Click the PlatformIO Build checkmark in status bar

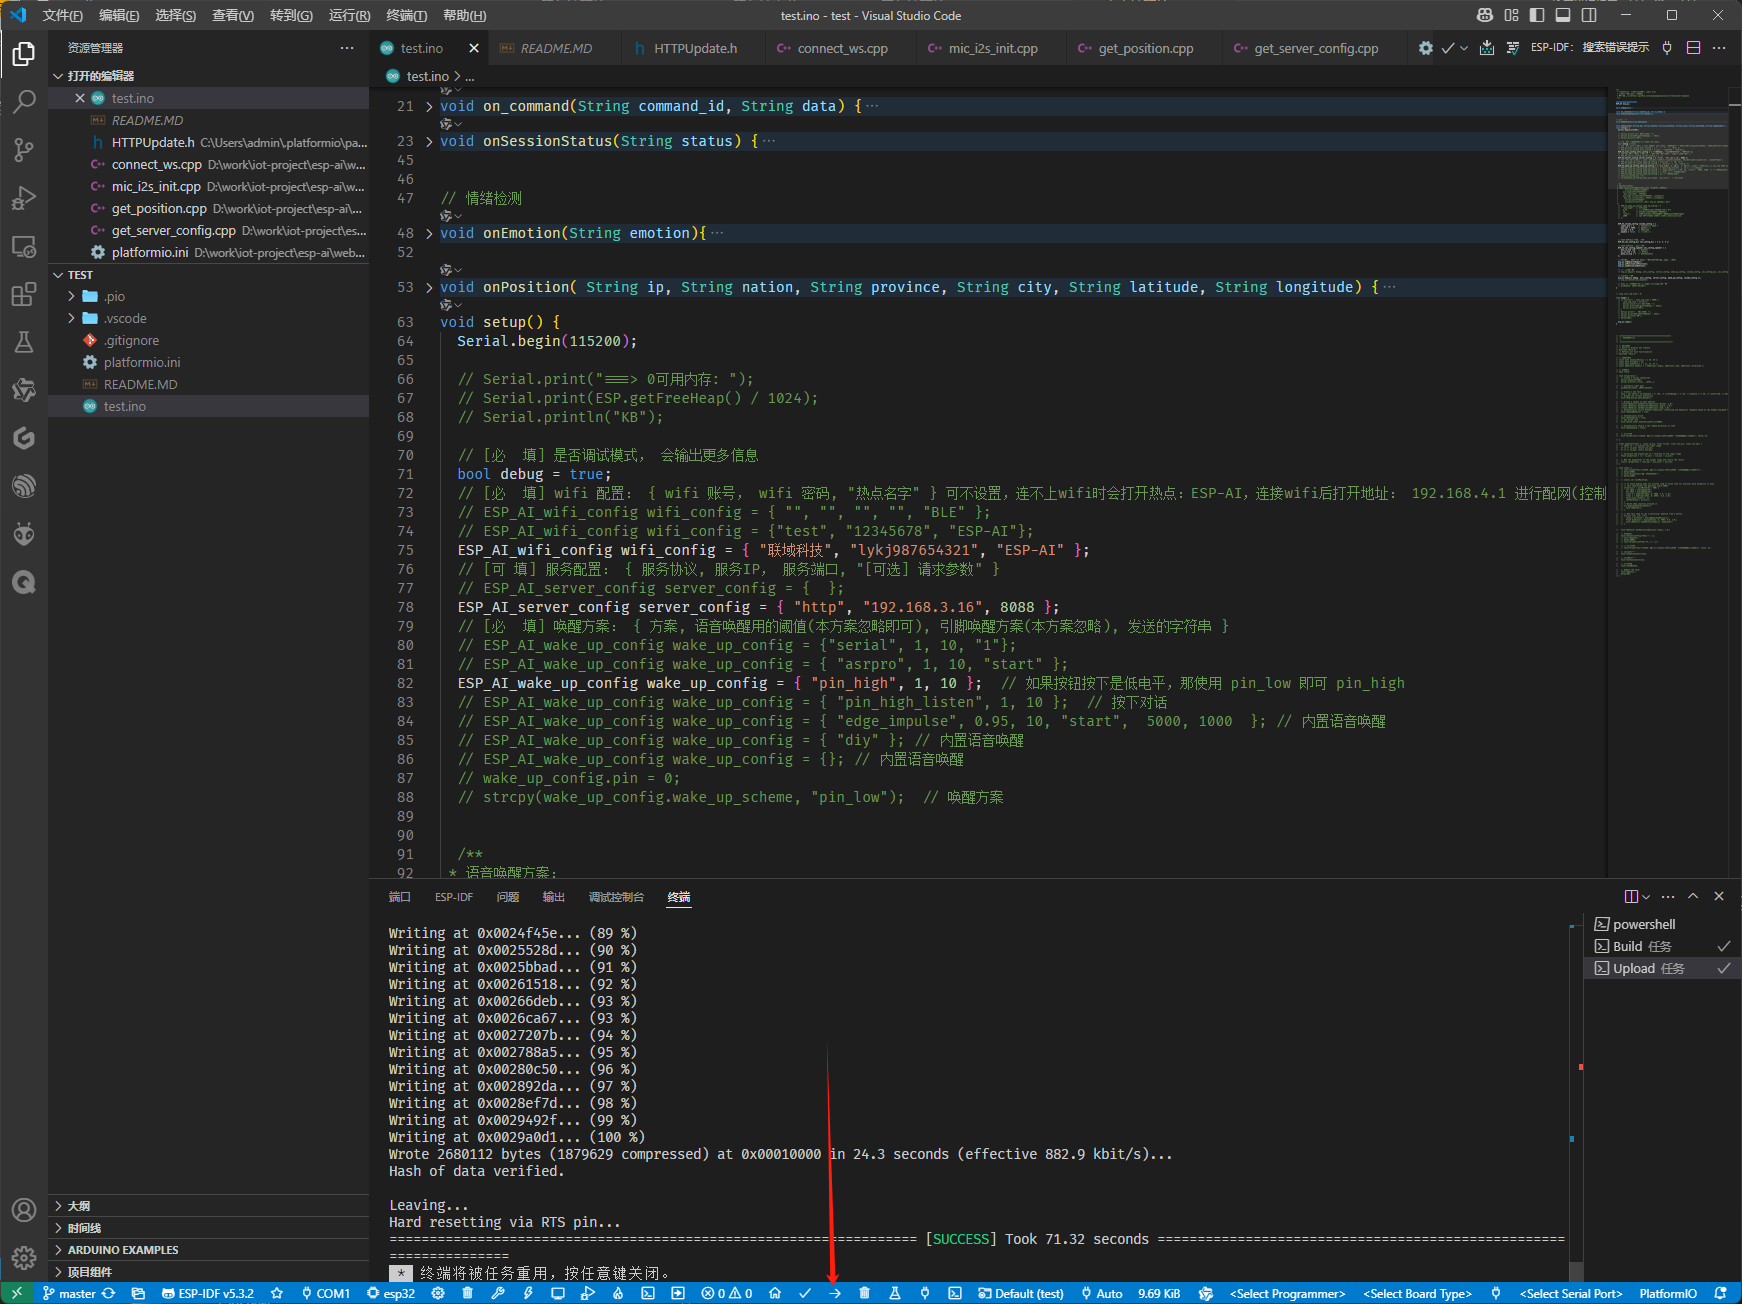pyautogui.click(x=805, y=1293)
